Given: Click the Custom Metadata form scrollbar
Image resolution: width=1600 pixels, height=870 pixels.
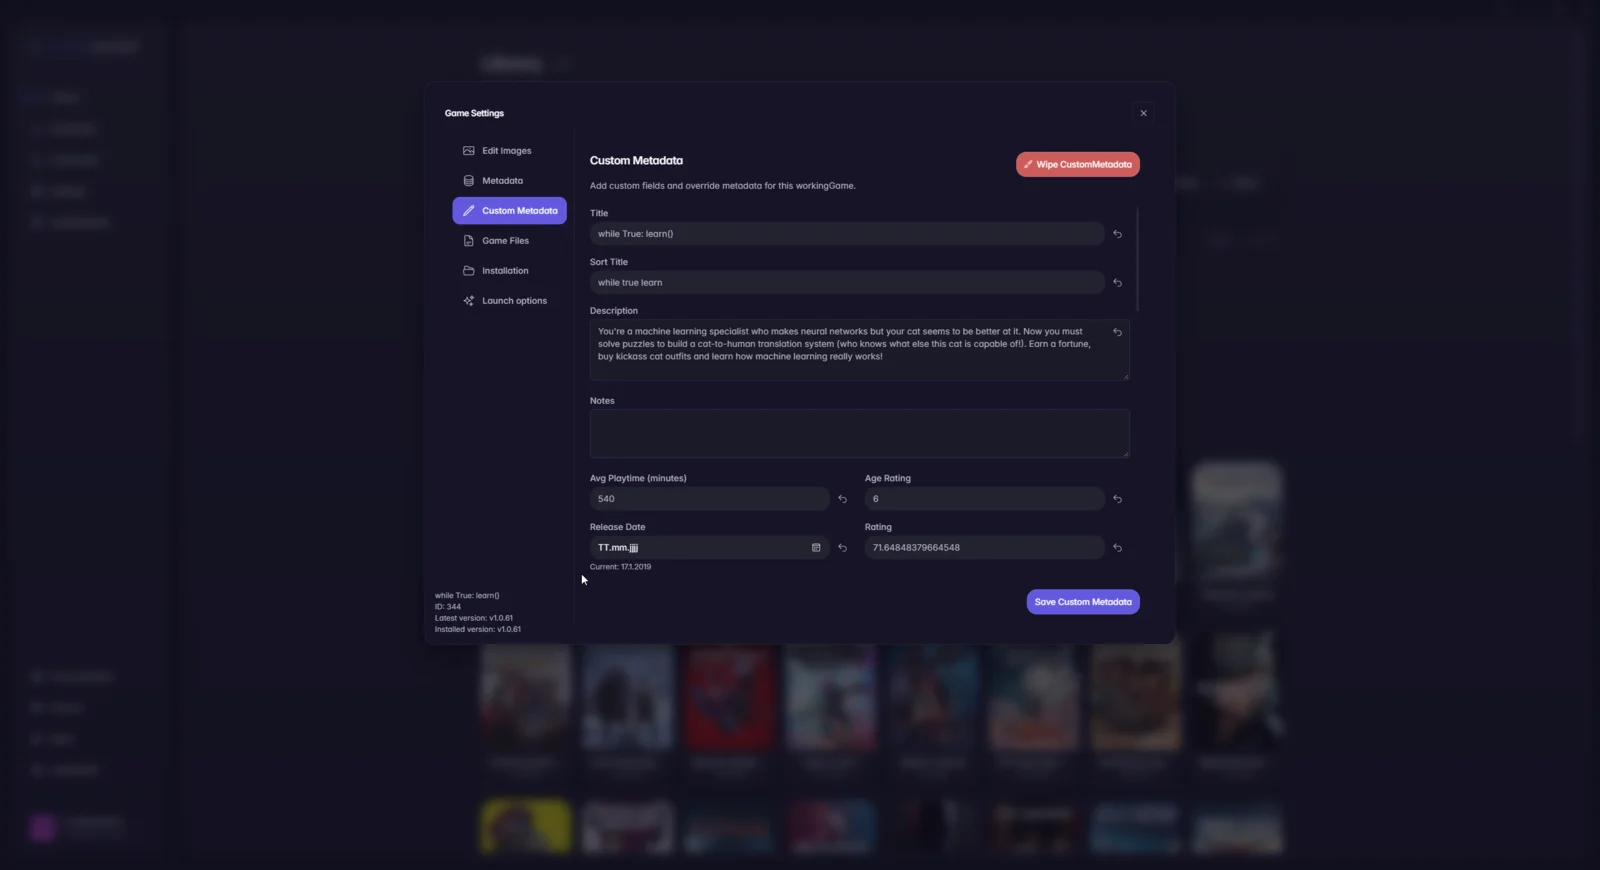Looking at the screenshot, I should click(1138, 260).
